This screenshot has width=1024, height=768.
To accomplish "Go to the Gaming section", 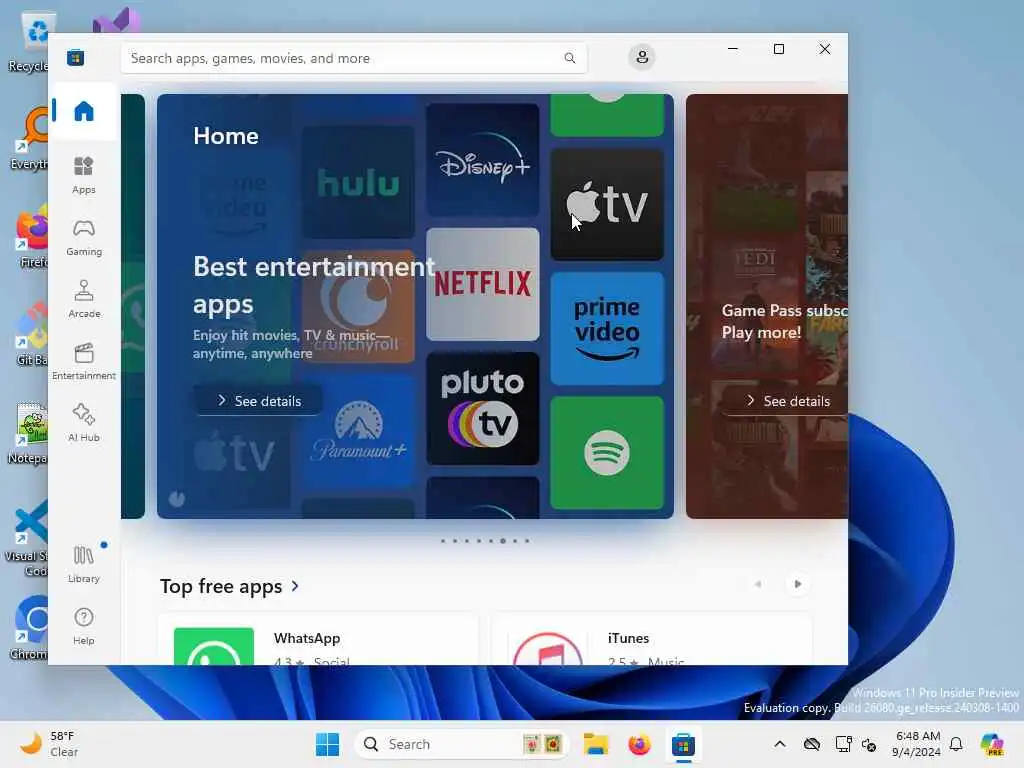I will 84,238.
